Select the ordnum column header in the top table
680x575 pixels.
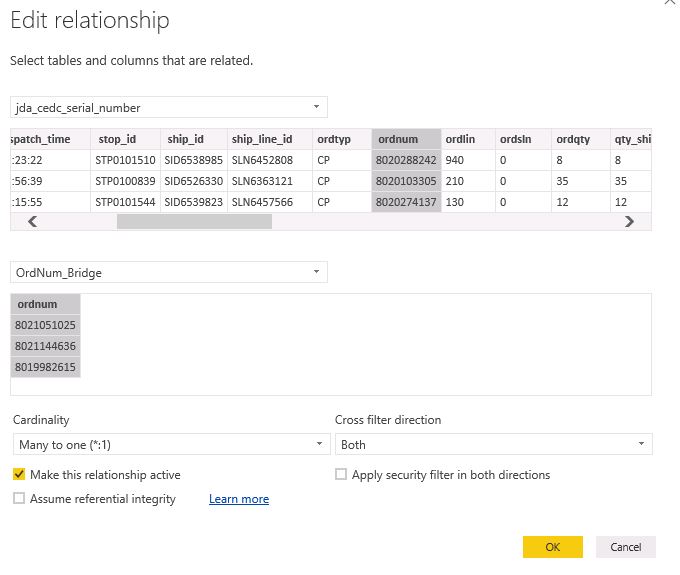pyautogui.click(x=406, y=139)
